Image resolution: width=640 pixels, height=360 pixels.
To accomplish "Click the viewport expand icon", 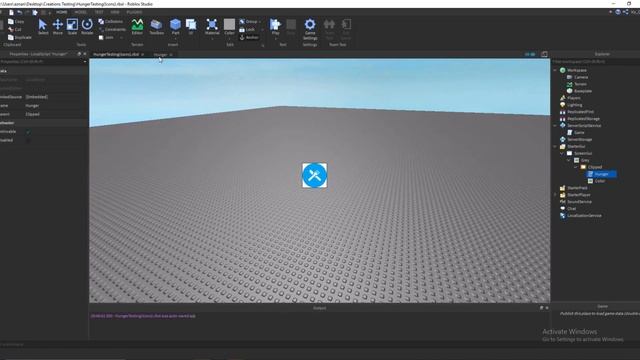I will (x=544, y=54).
